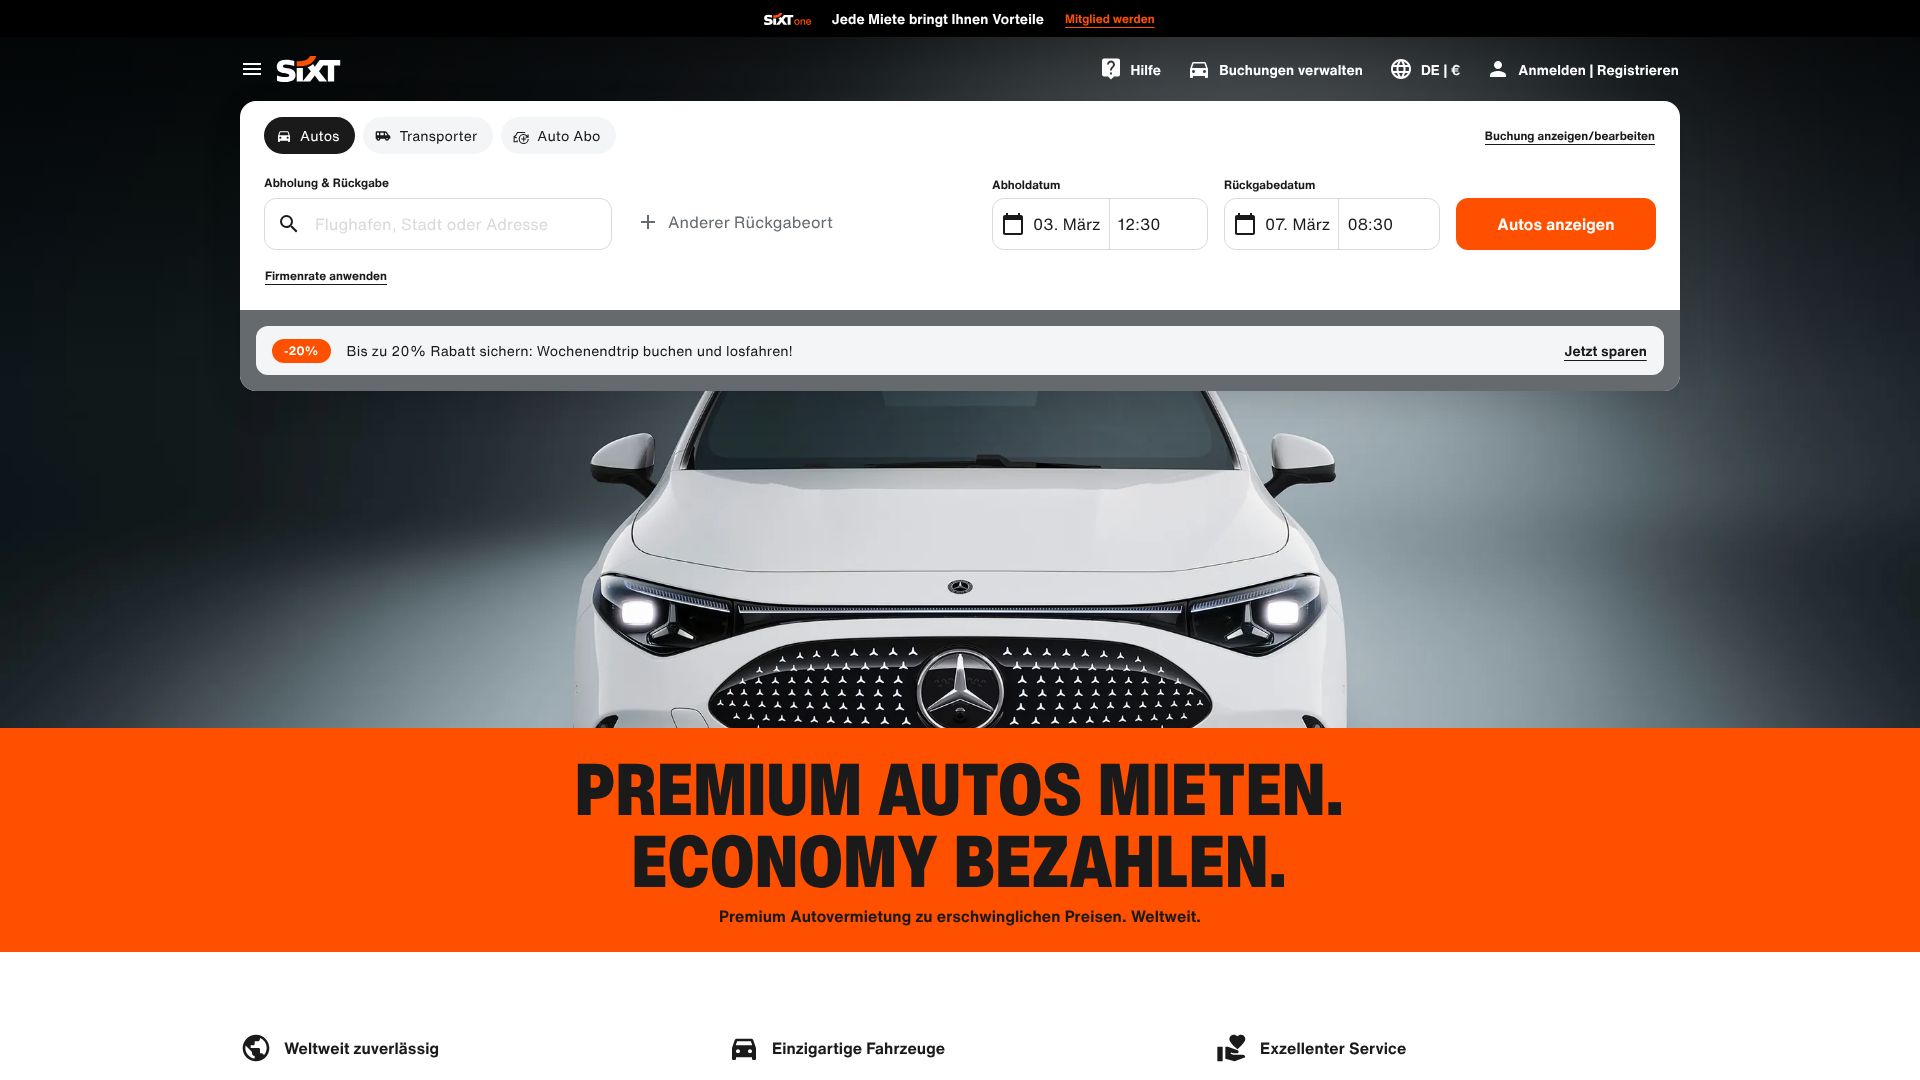Focus the Flughafen, Stadt oder Adresse field
This screenshot has width=1920, height=1080.
438,224
